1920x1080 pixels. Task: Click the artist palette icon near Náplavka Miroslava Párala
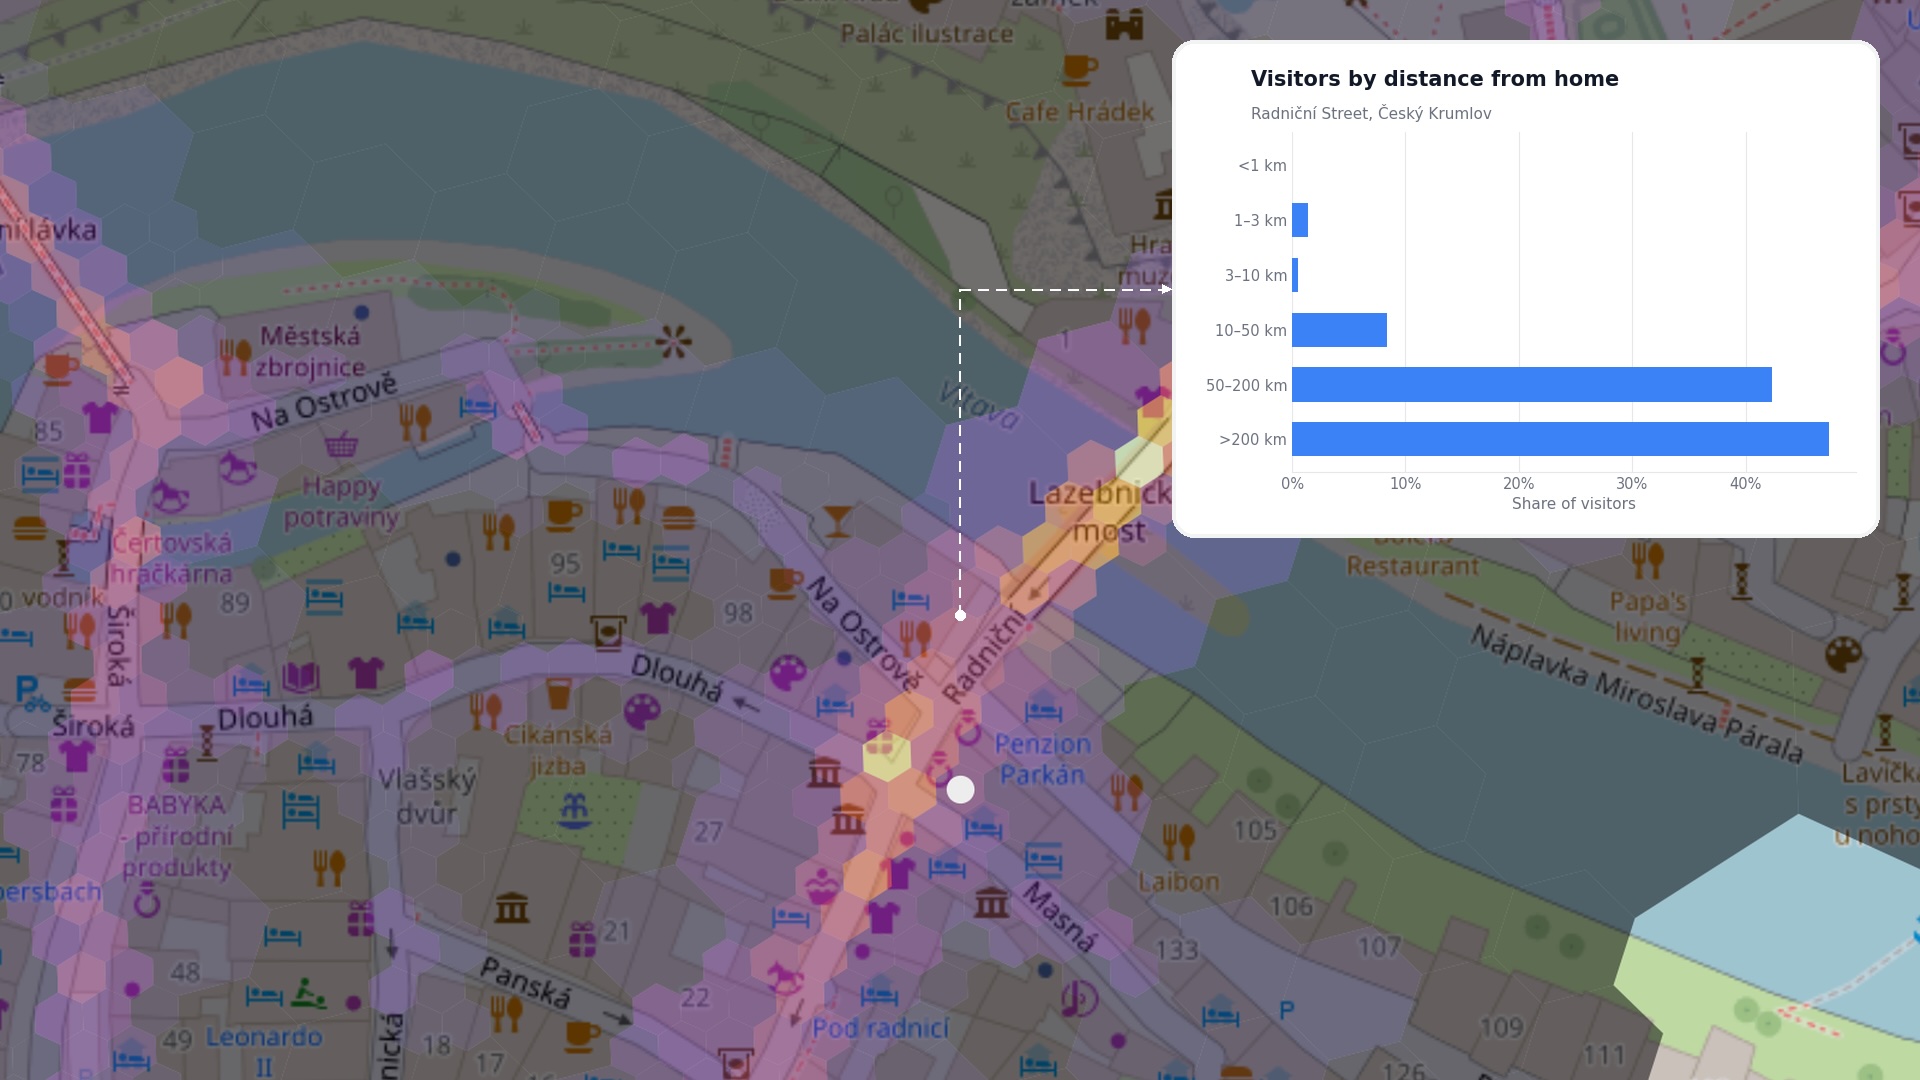(1843, 655)
